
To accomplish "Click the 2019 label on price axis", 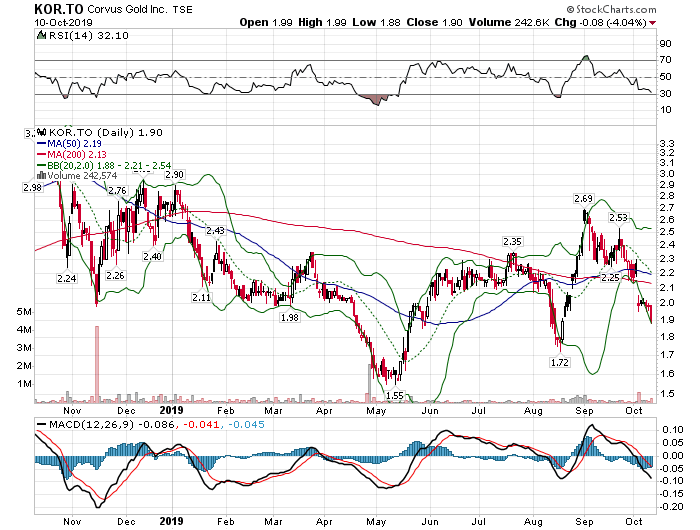I will [171, 410].
